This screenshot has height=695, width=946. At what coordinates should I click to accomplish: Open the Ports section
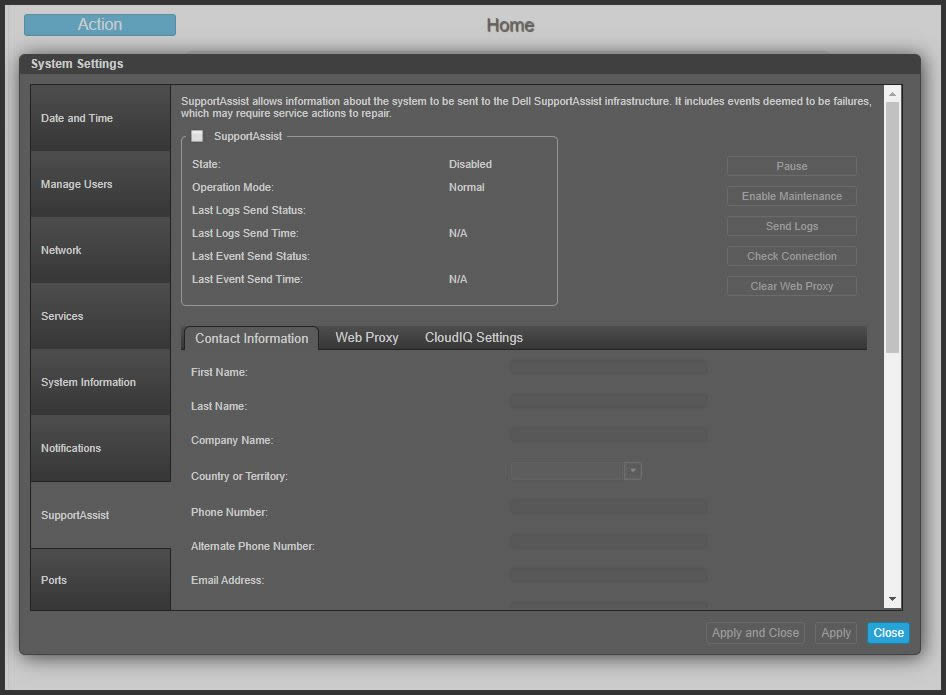pyautogui.click(x=100, y=580)
